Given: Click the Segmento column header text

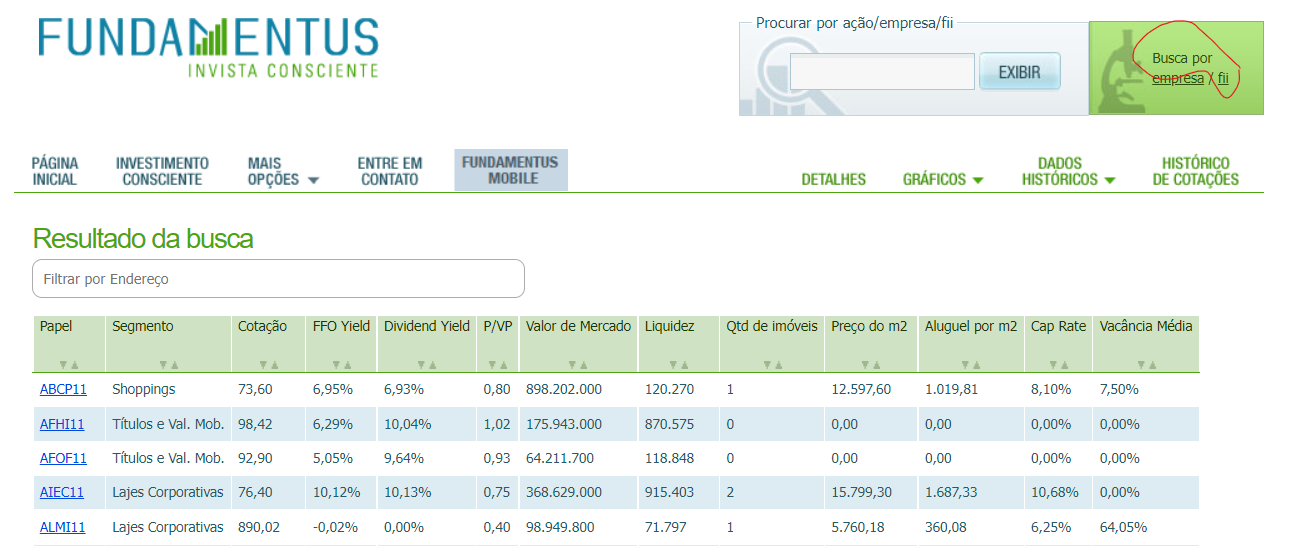Looking at the screenshot, I should [x=142, y=326].
